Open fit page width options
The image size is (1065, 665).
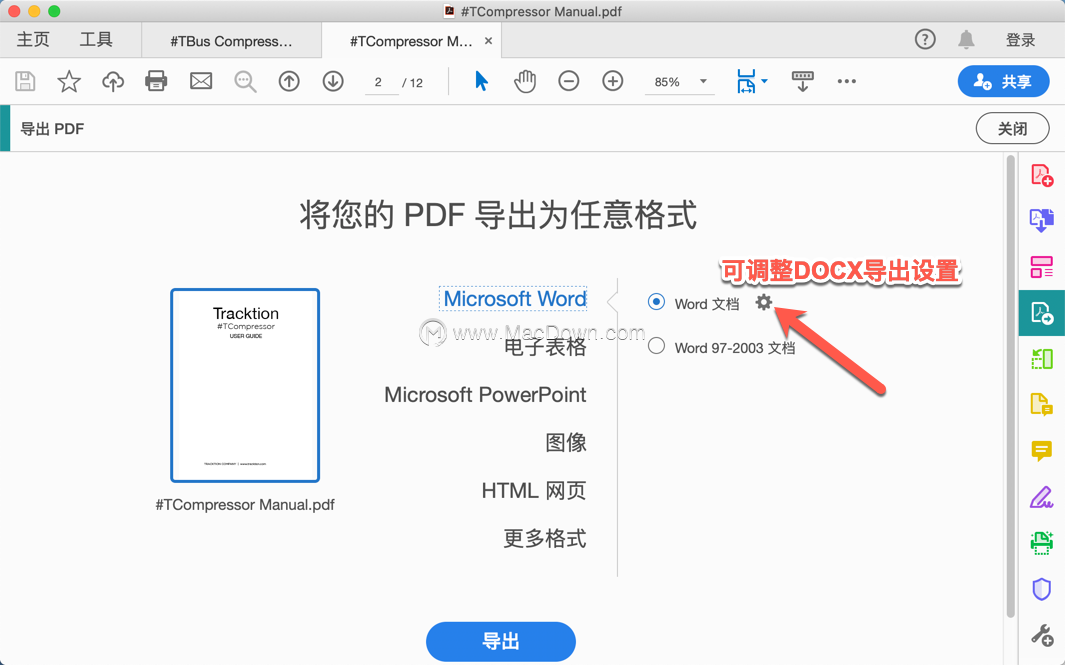click(752, 82)
